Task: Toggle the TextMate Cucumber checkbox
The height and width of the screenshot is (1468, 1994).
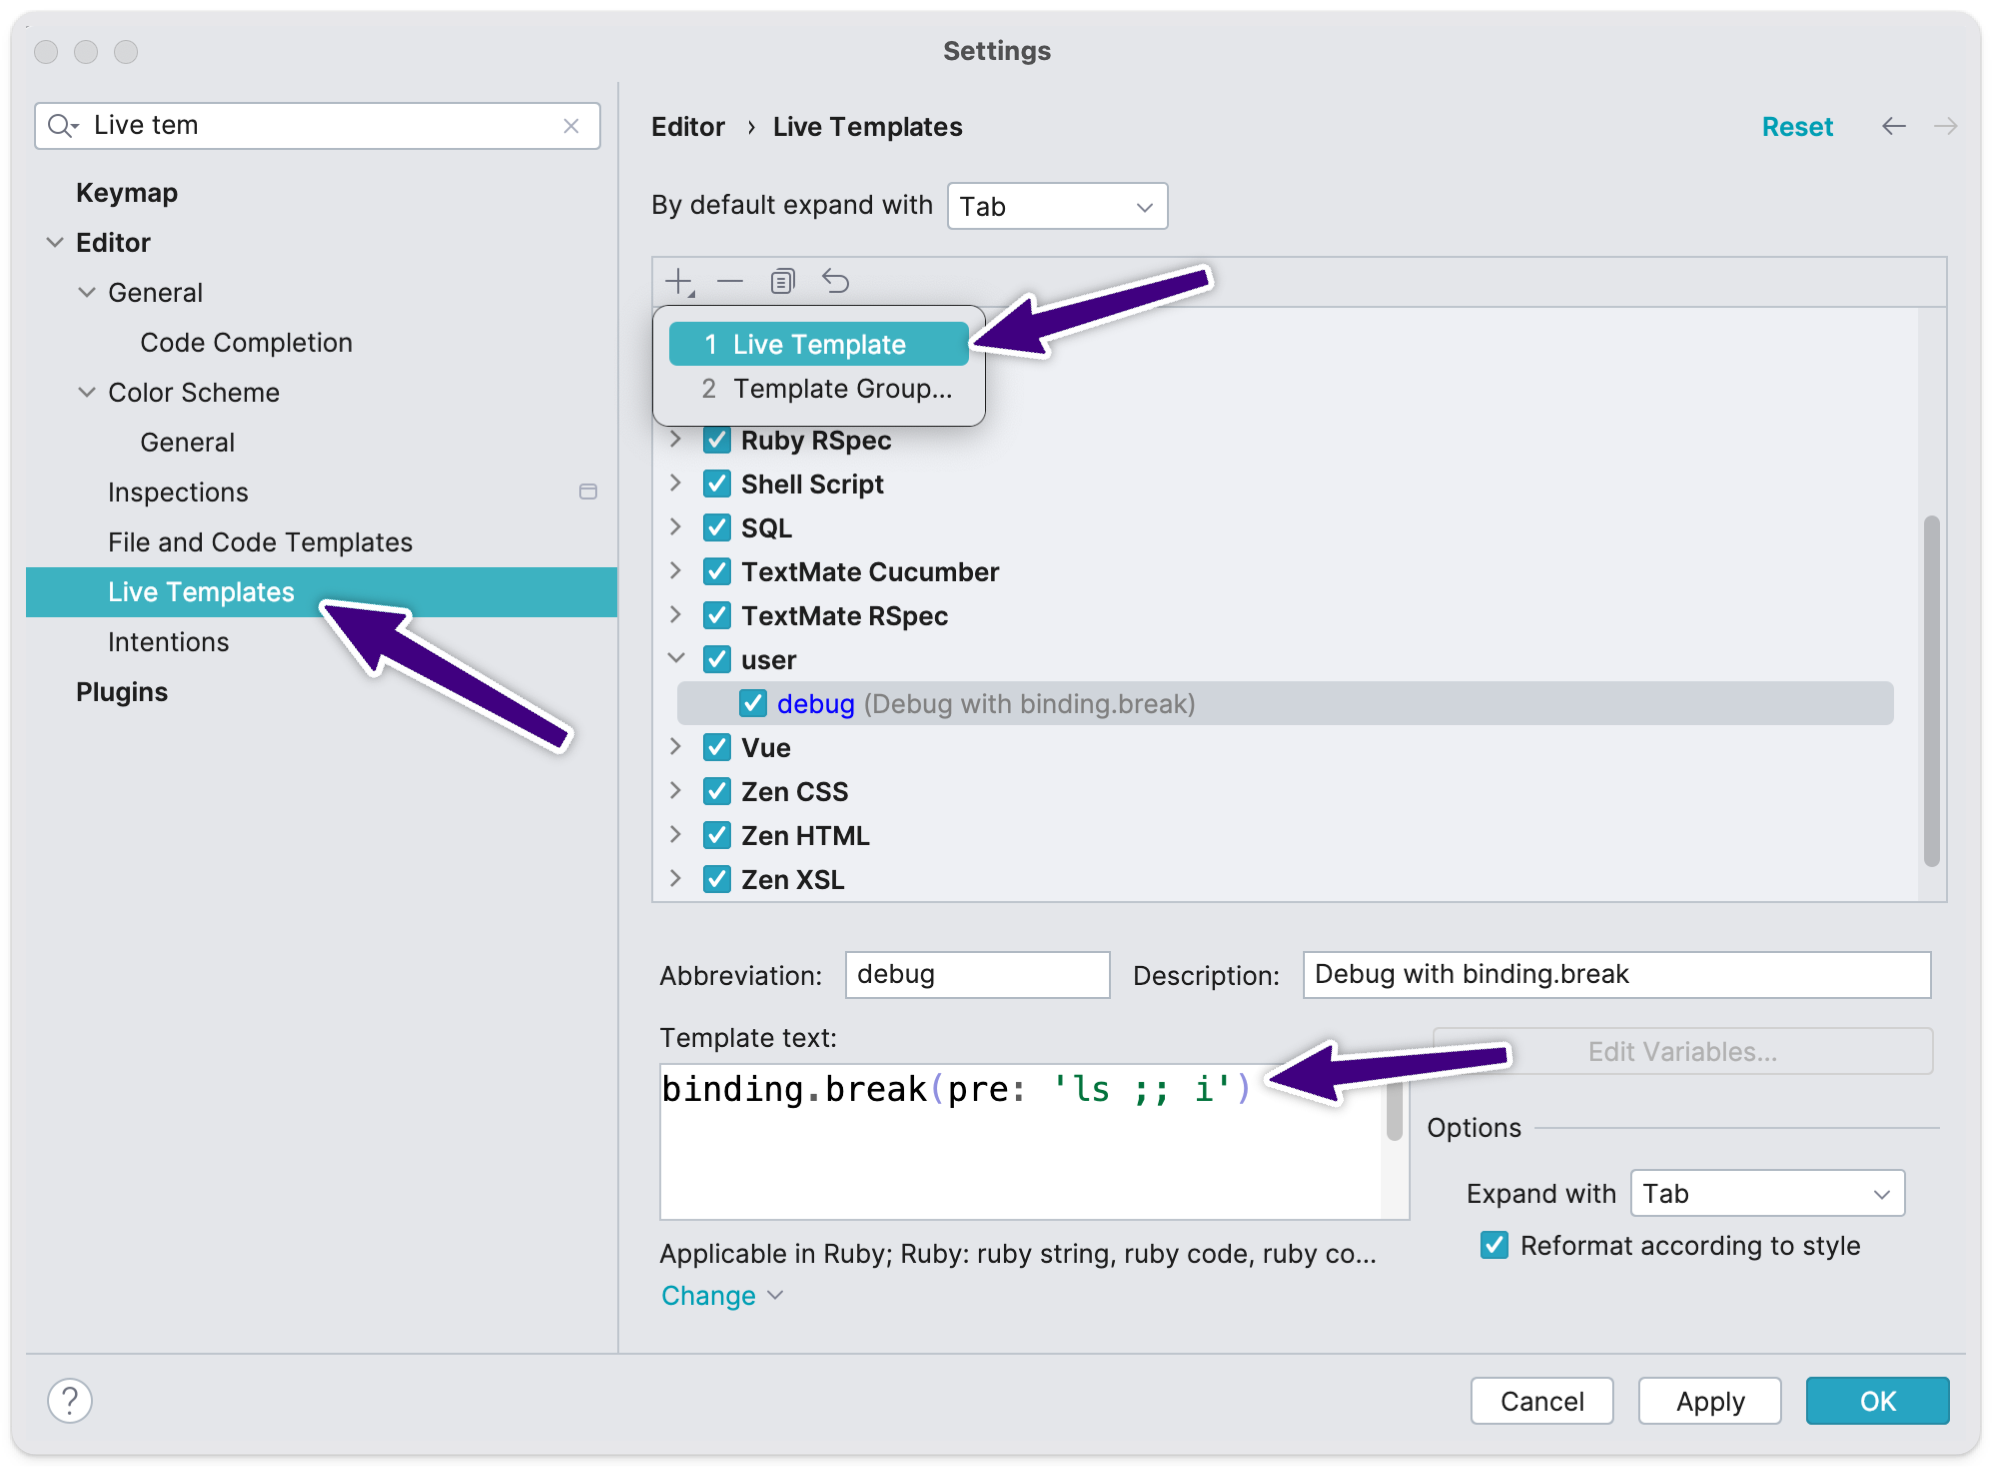Action: [717, 572]
